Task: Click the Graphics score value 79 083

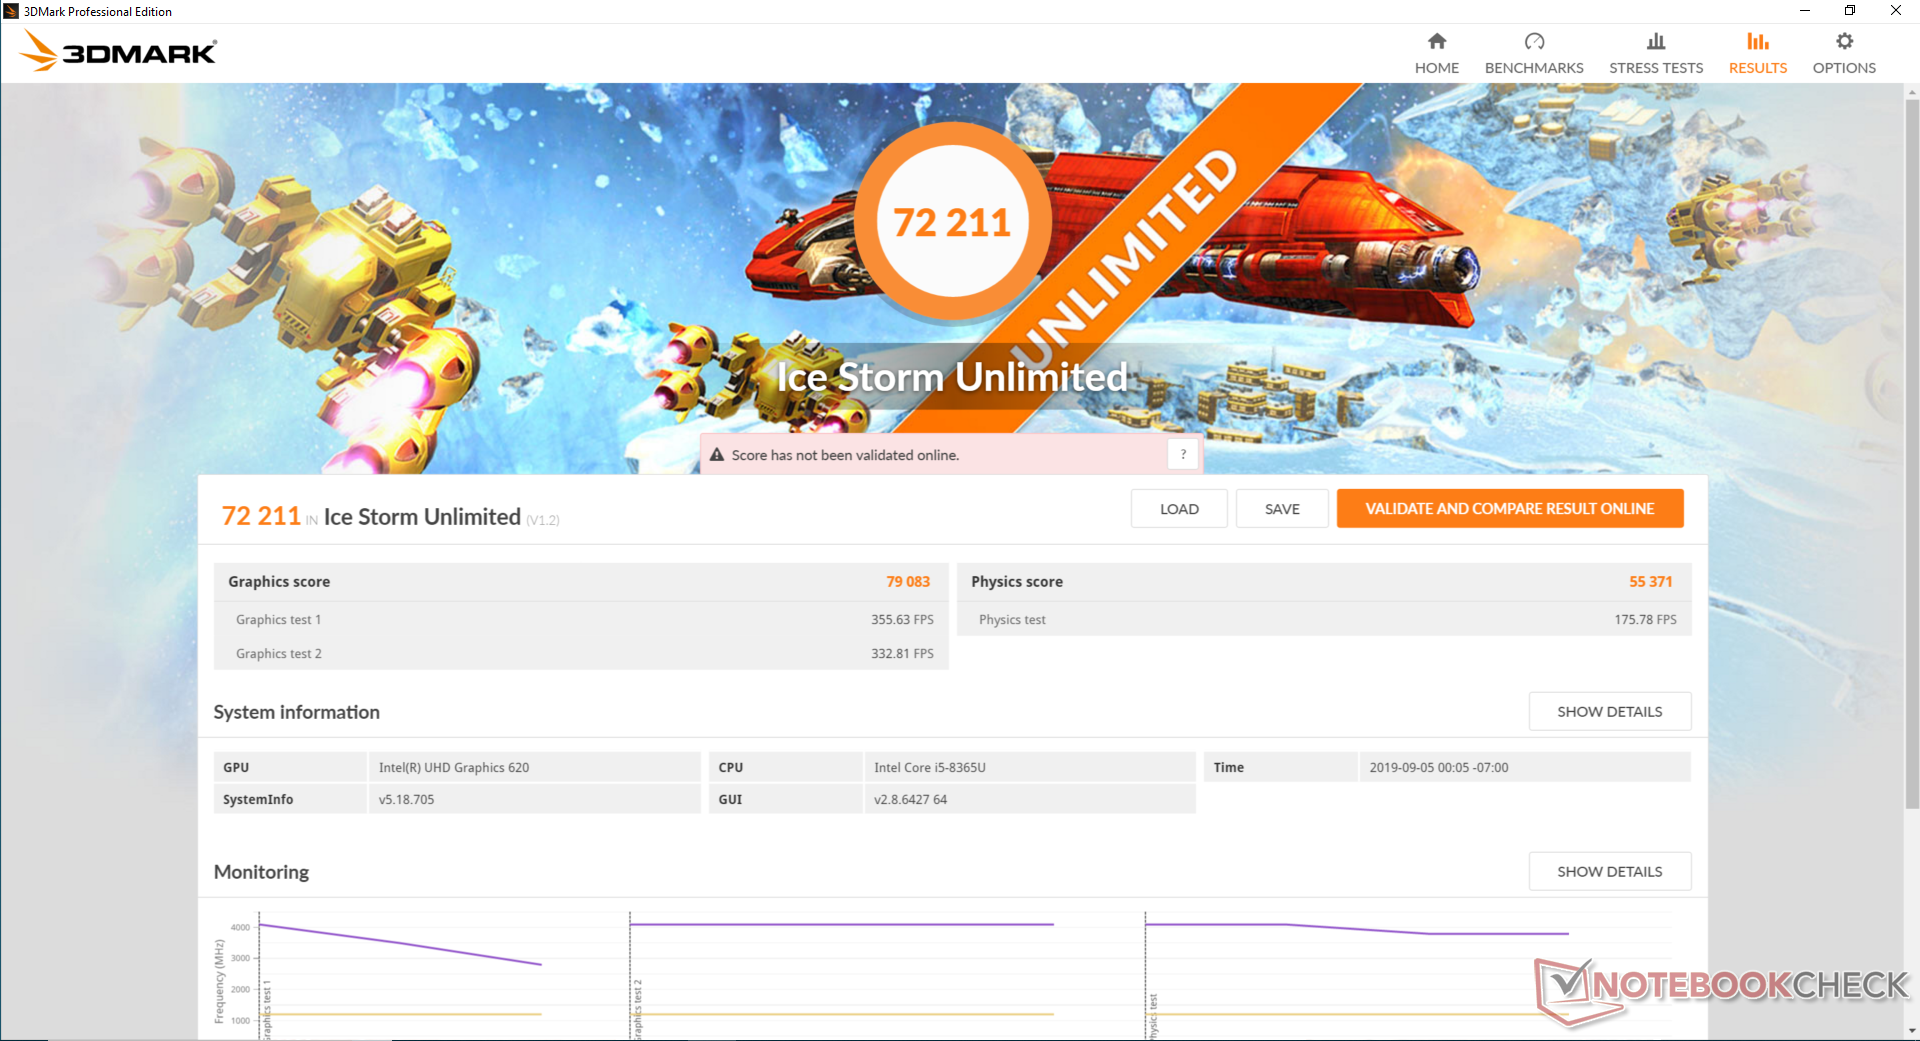Action: coord(907,581)
